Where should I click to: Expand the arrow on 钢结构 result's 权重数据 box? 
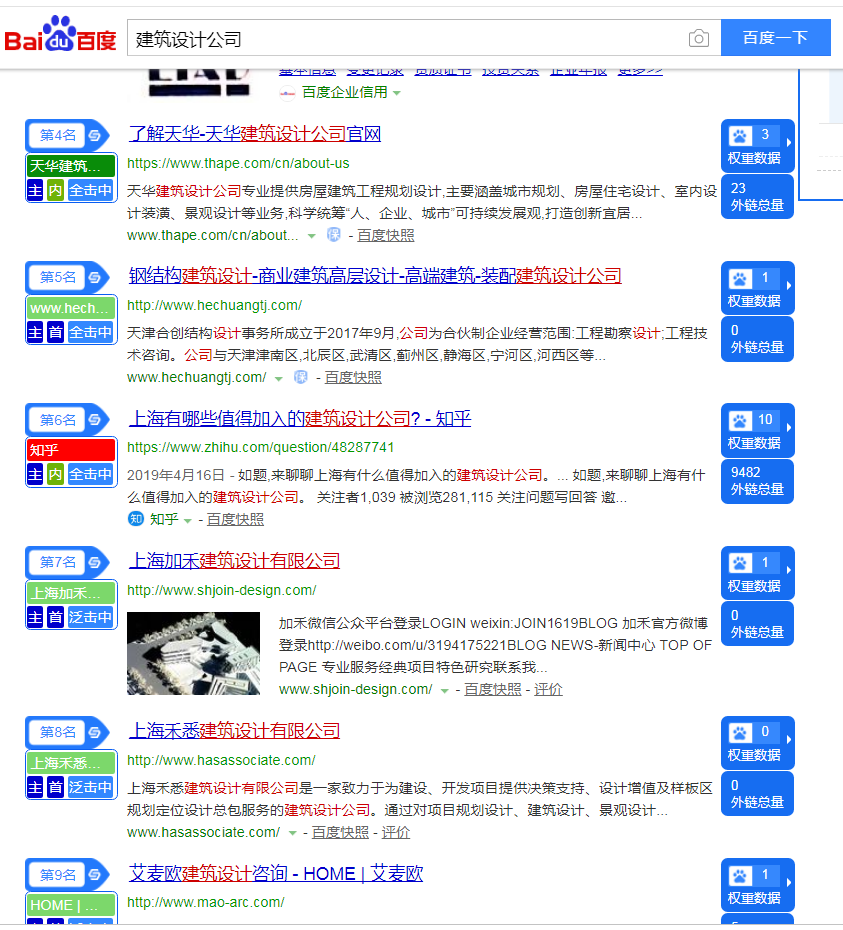coord(788,286)
